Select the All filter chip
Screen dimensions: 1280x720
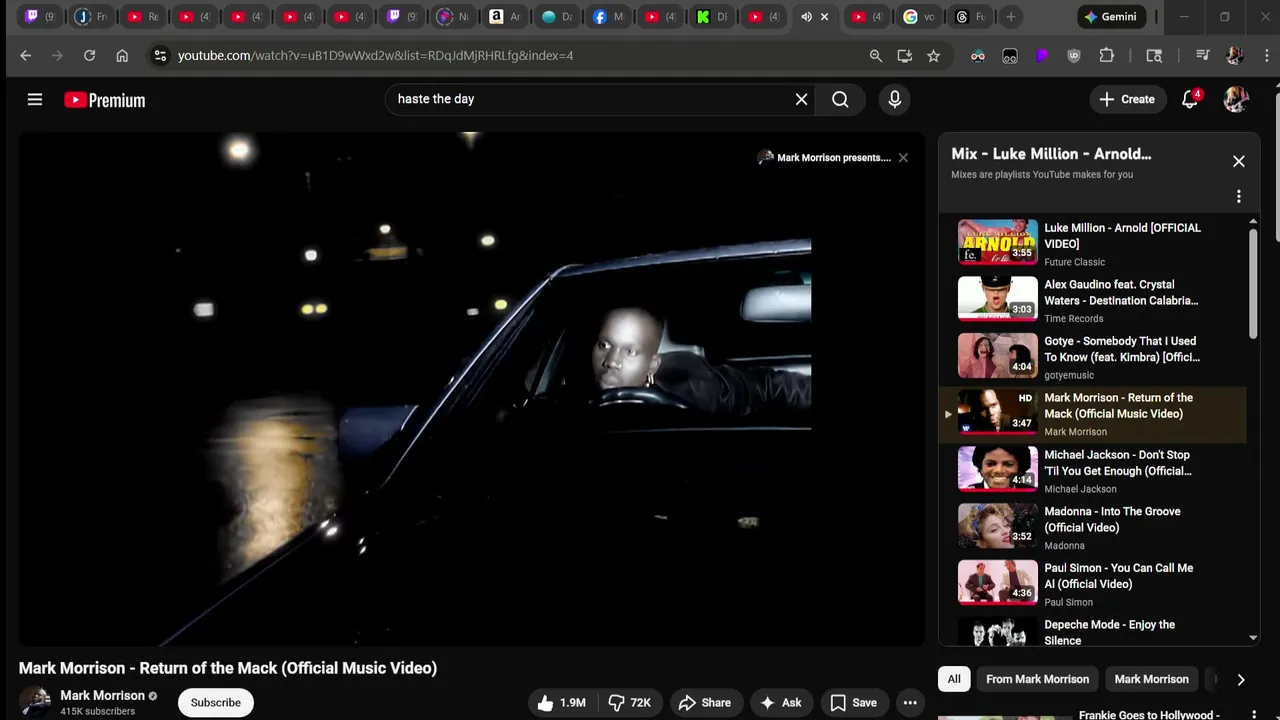(954, 679)
